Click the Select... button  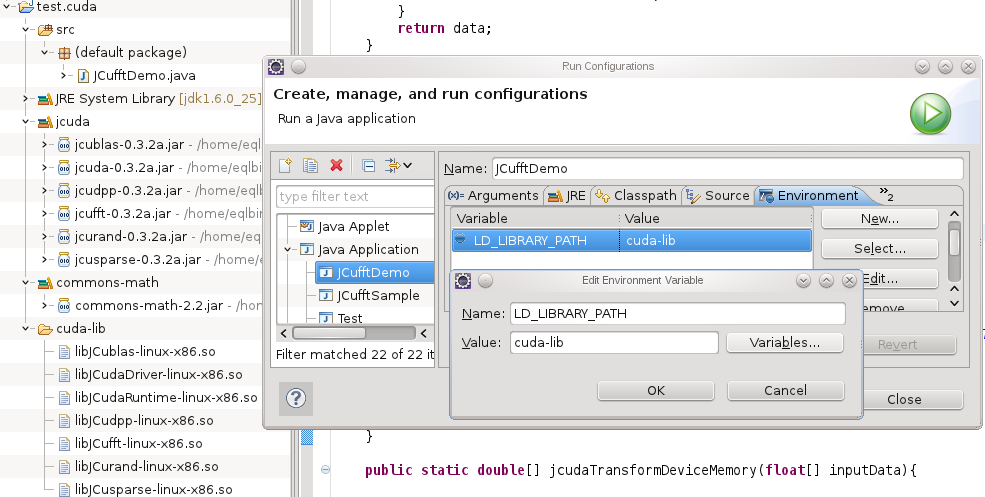(x=879, y=249)
